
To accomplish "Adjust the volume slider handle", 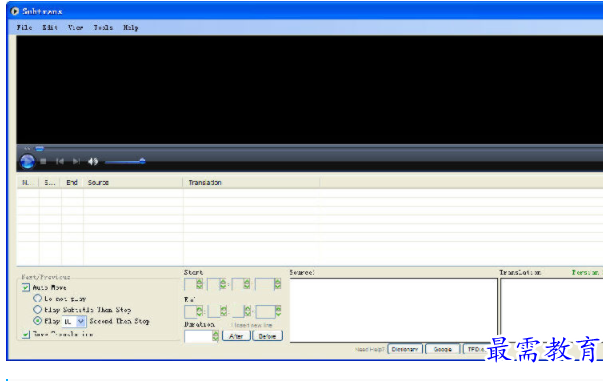I will (x=142, y=160).
